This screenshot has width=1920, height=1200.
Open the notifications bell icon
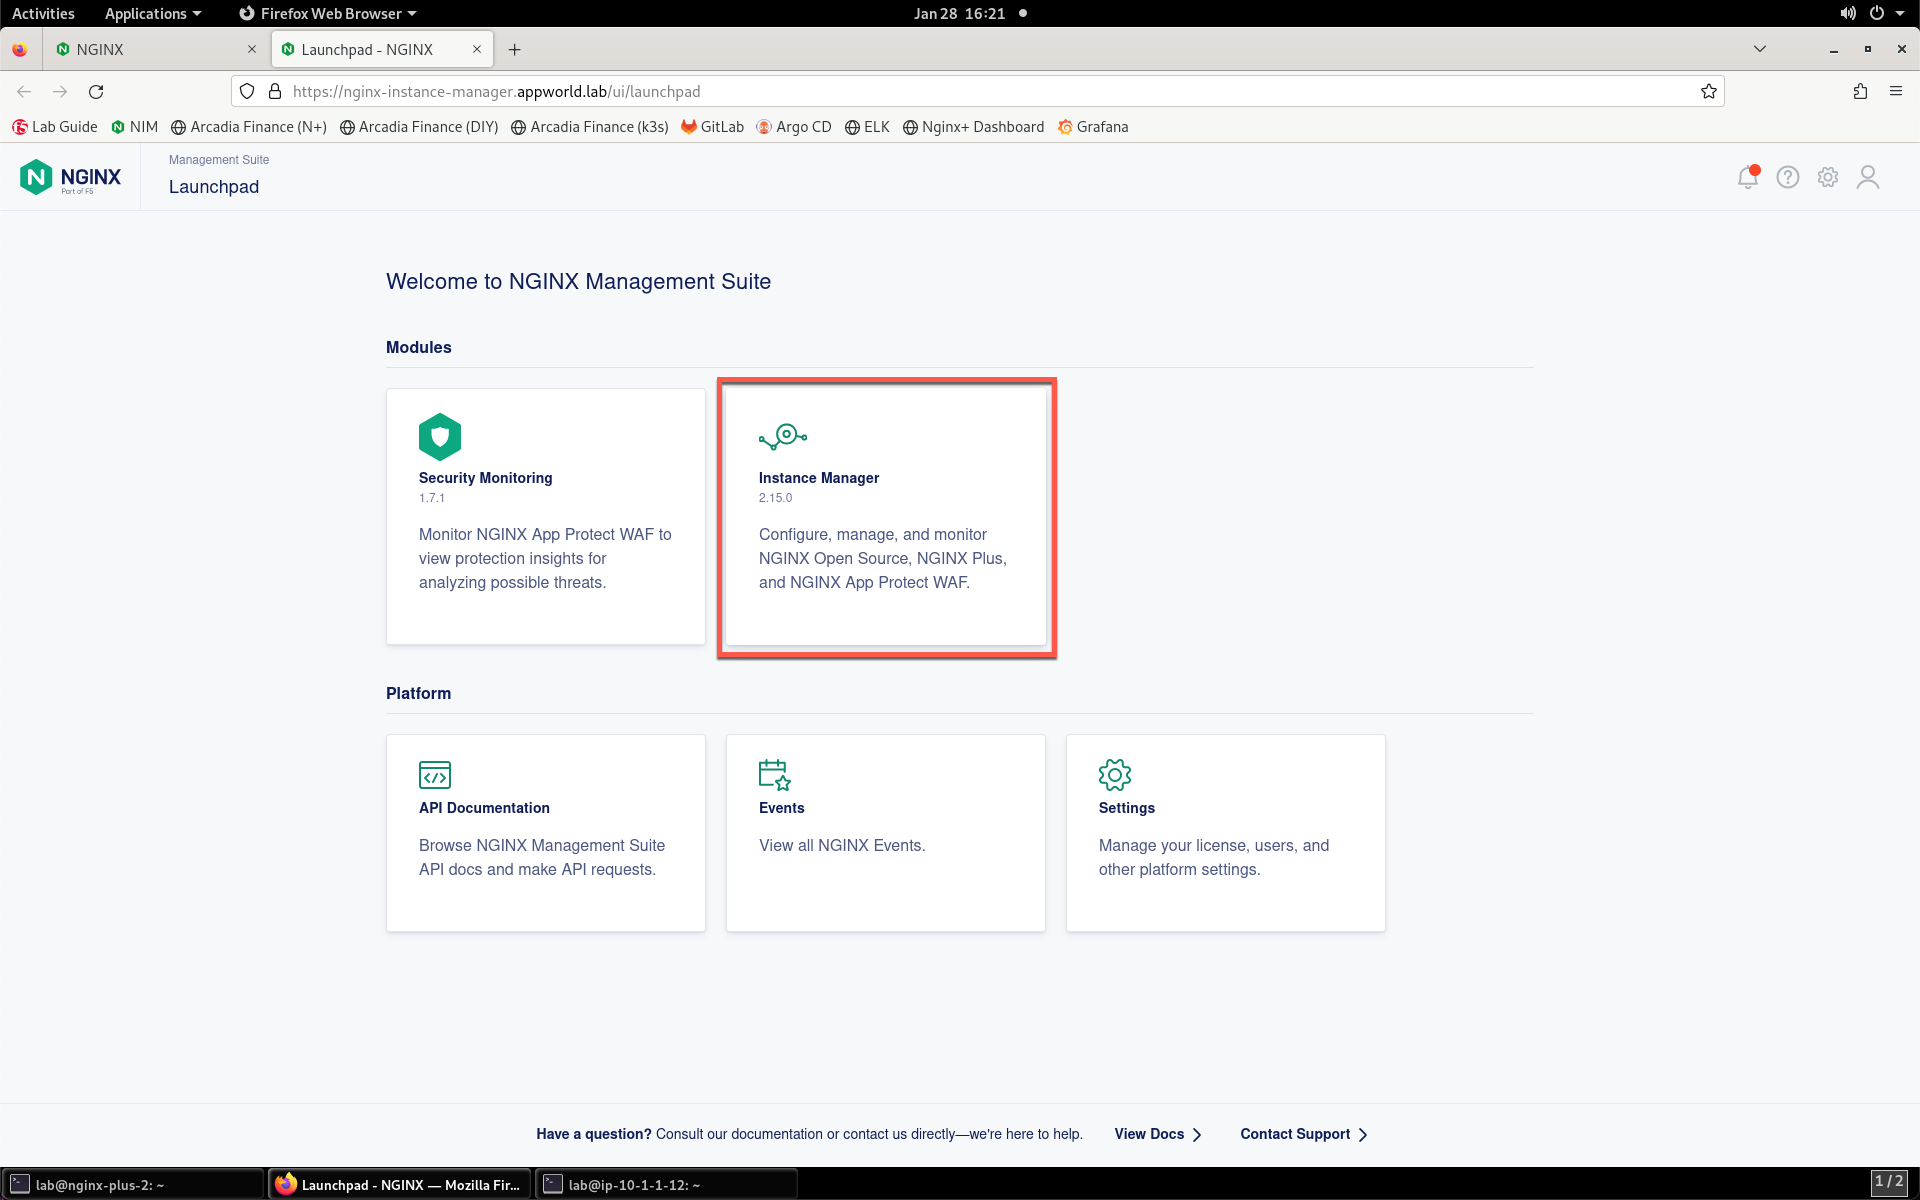tap(1748, 177)
